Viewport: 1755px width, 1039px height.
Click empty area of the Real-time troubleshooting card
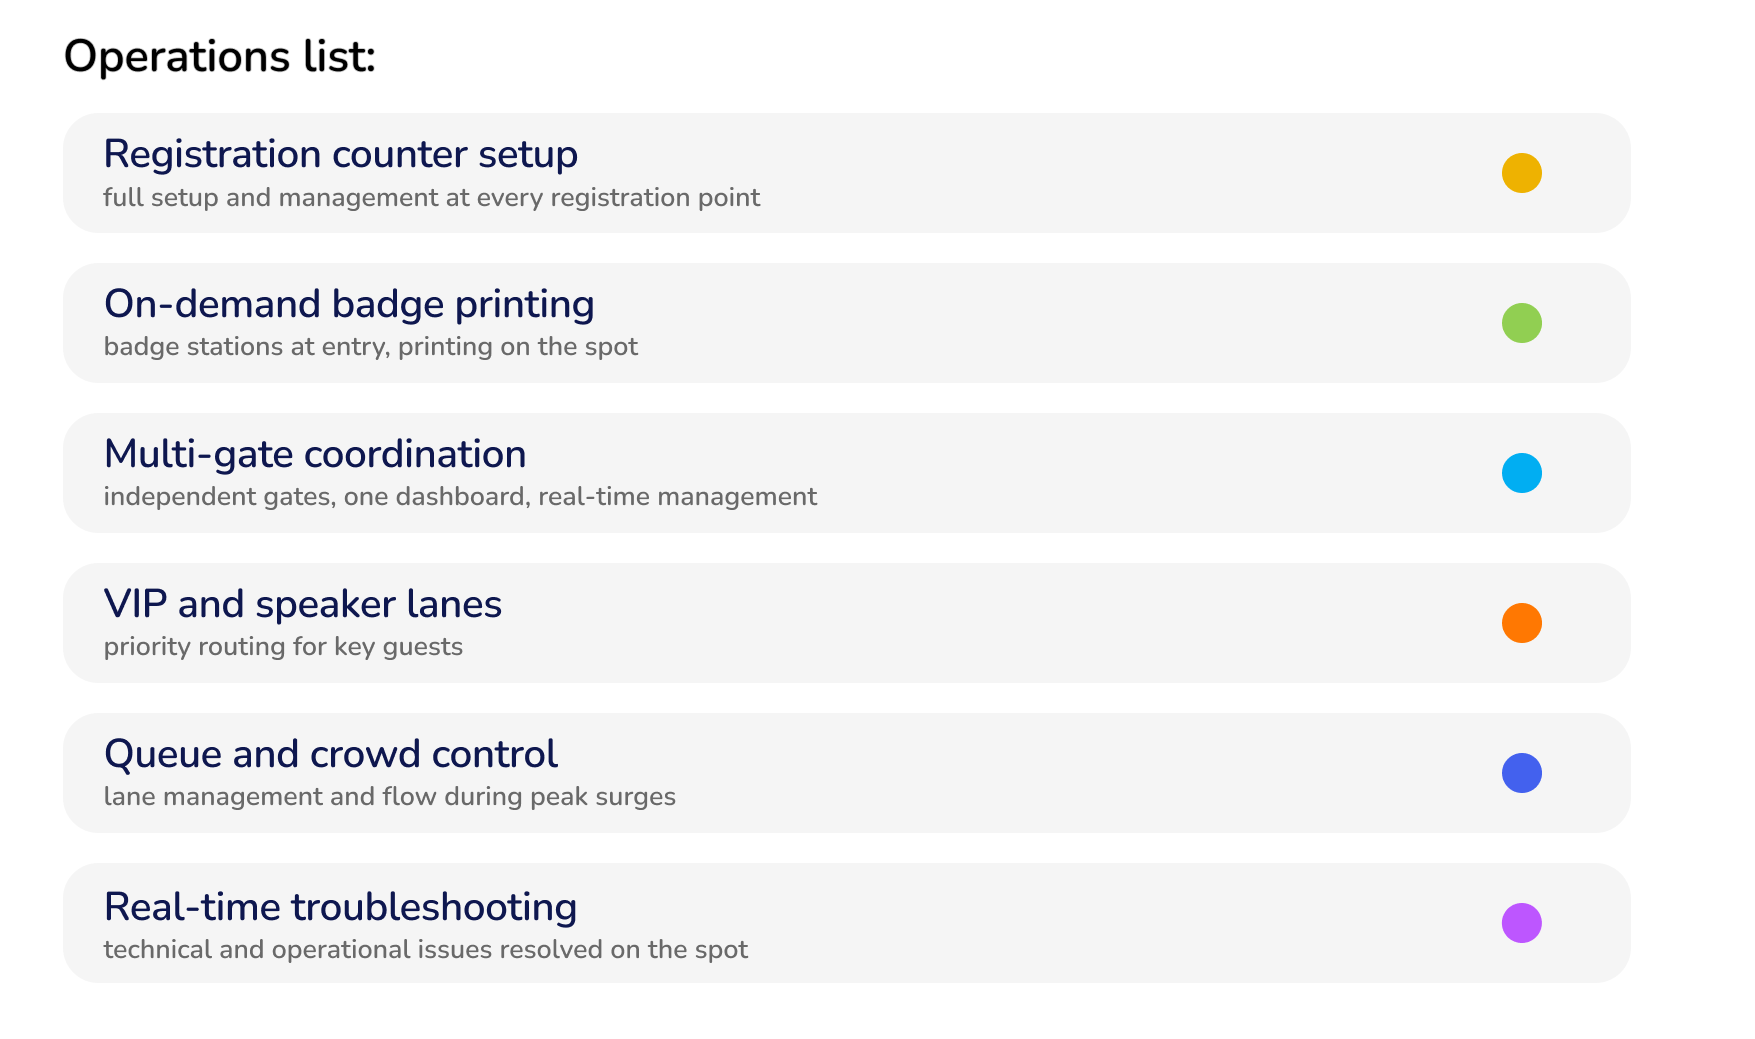point(1100,923)
